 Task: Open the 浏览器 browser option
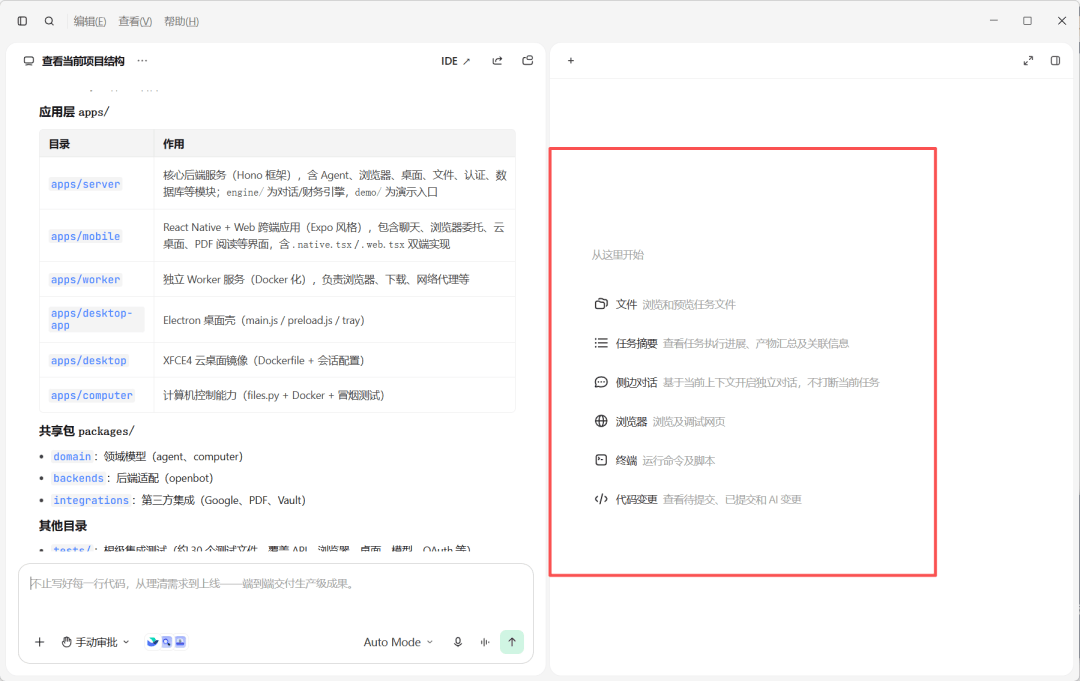tap(659, 421)
